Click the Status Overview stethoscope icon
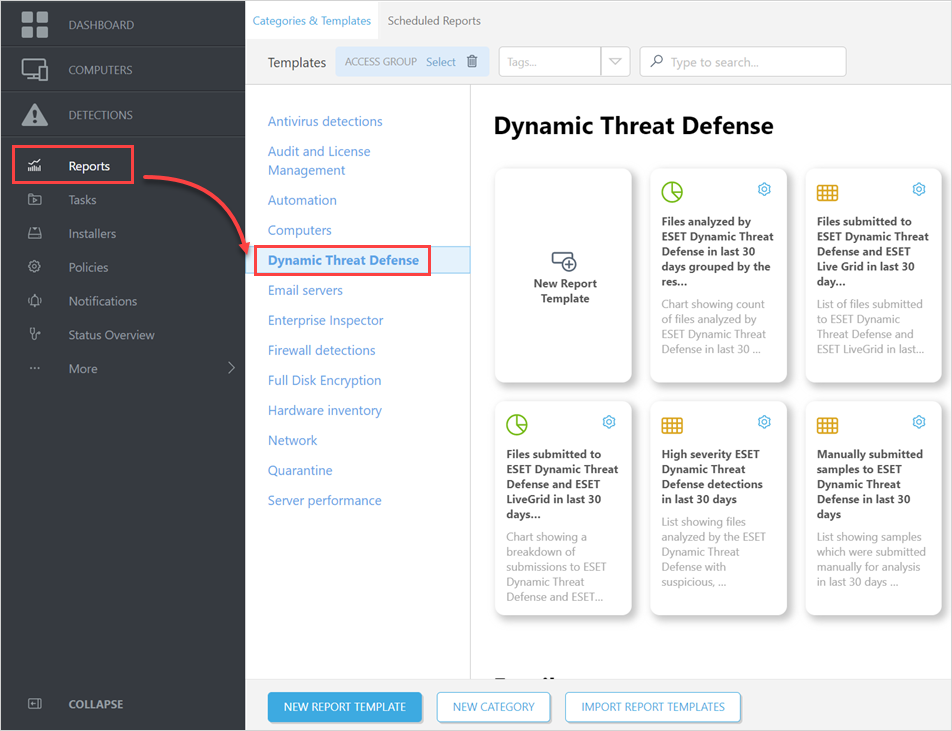Viewport: 952px width, 731px height. [35, 334]
